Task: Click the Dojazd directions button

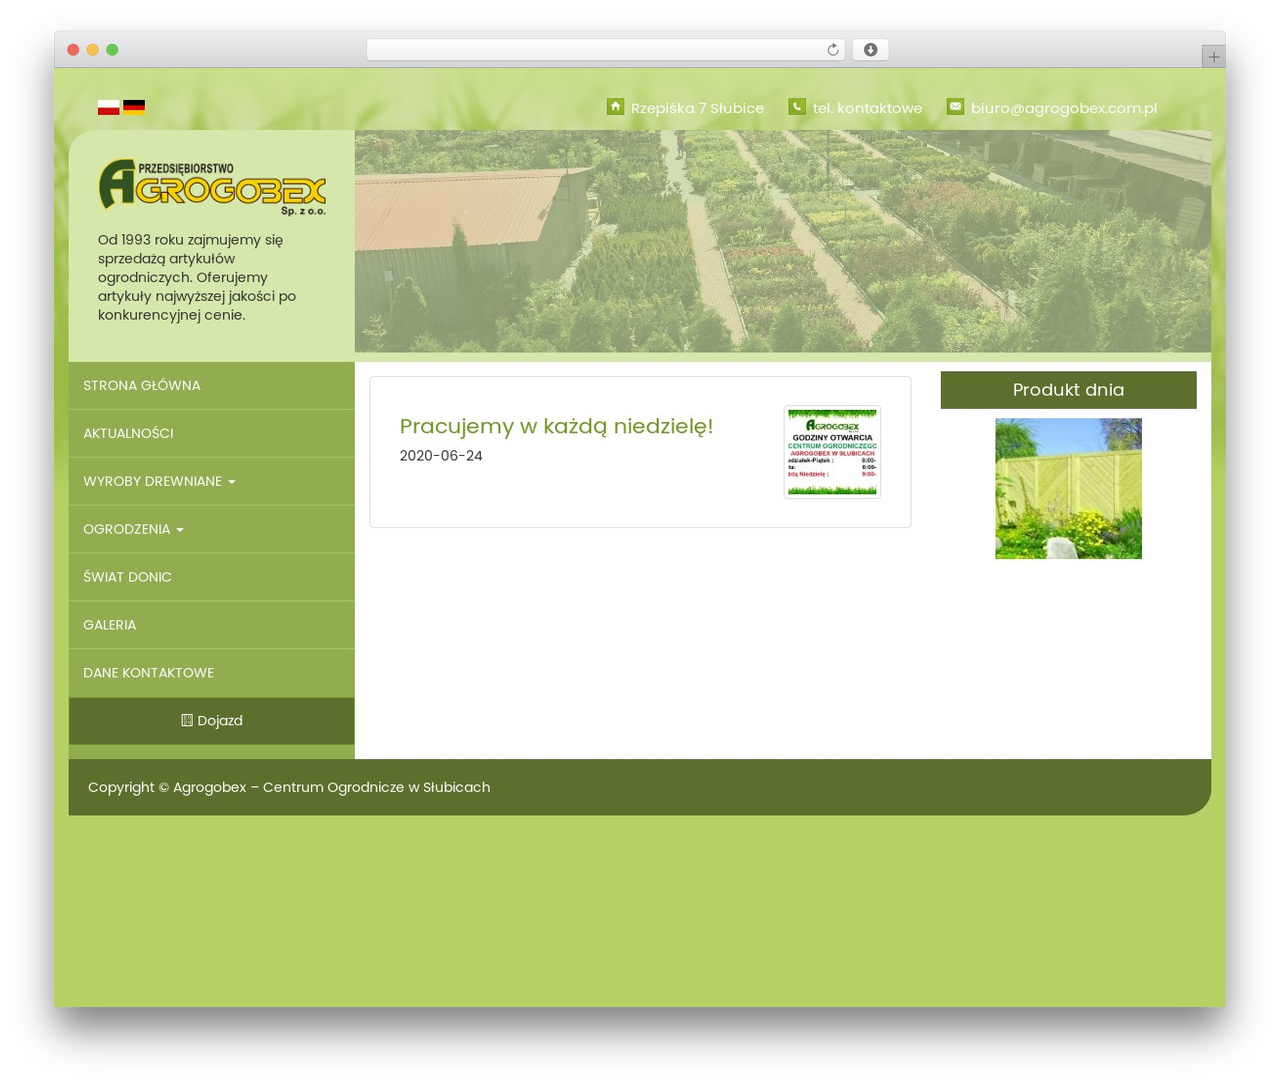Action: (212, 721)
